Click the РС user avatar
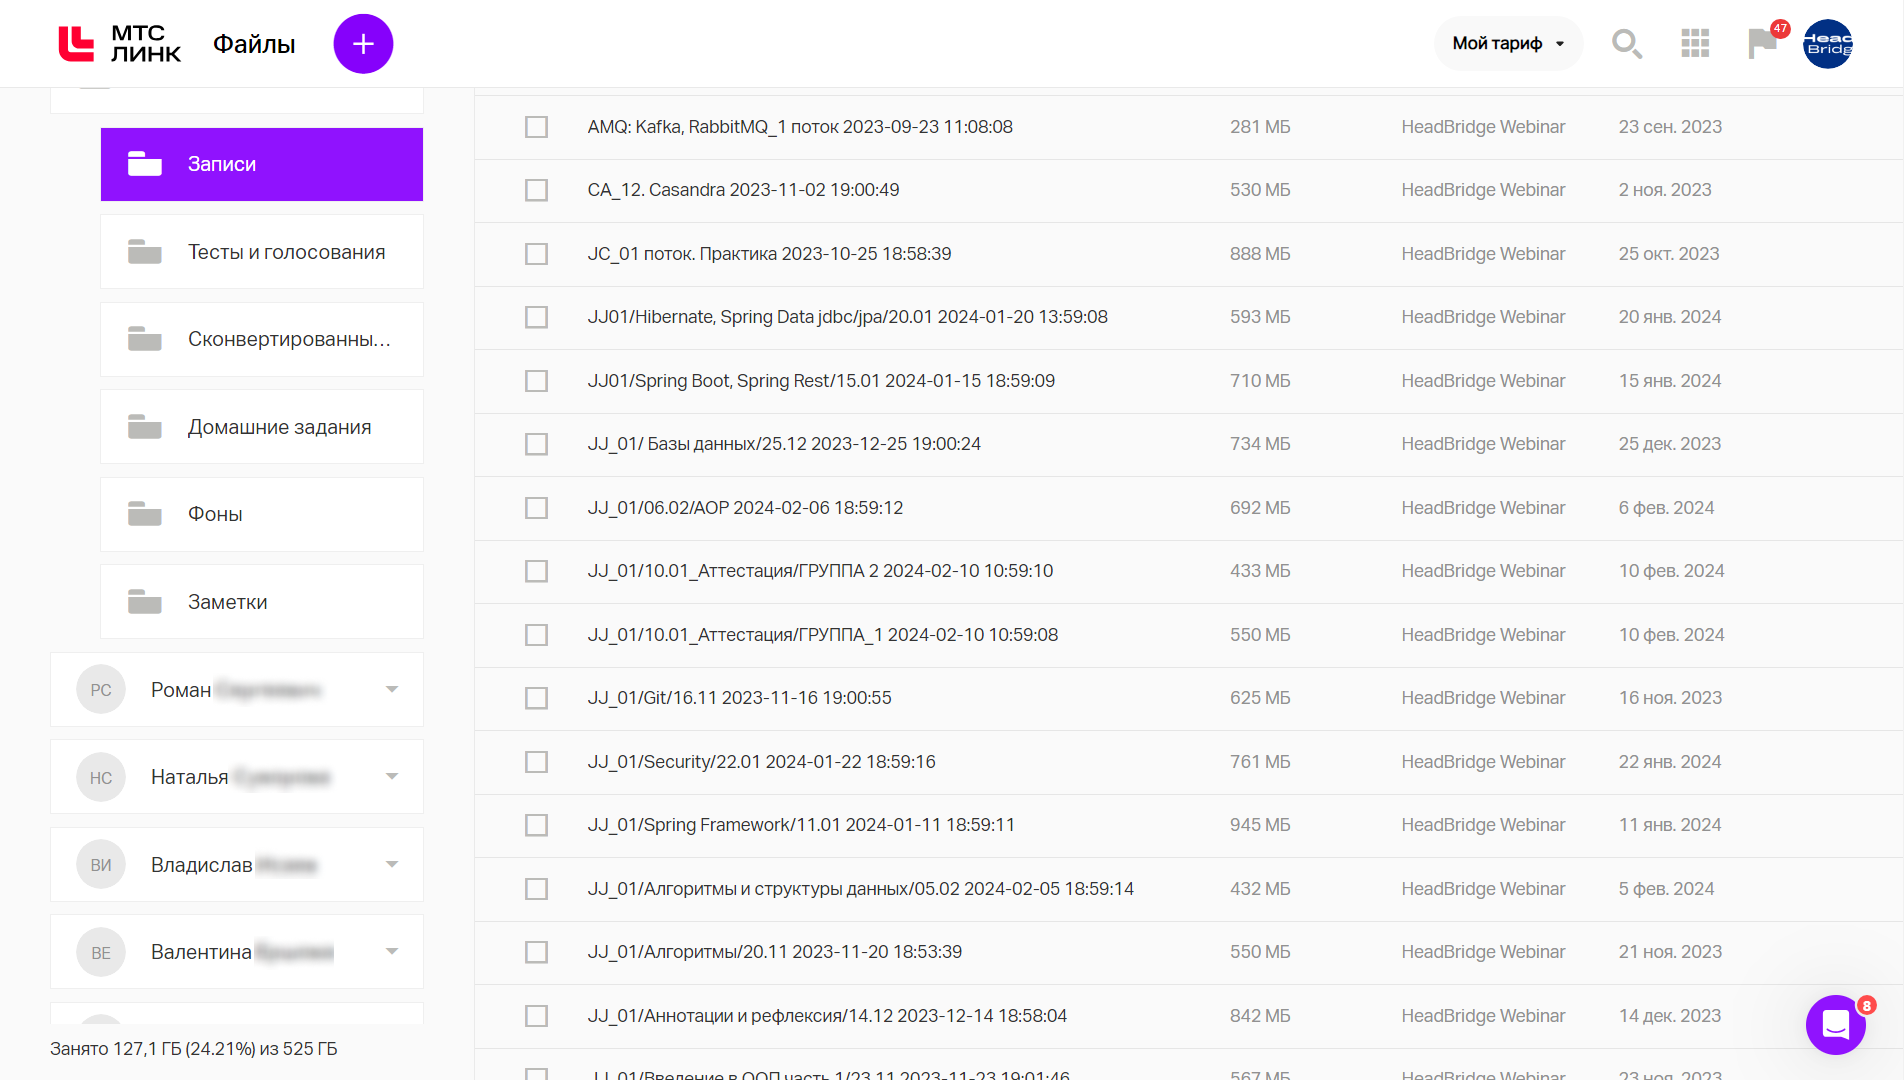This screenshot has width=1904, height=1080. pyautogui.click(x=101, y=690)
